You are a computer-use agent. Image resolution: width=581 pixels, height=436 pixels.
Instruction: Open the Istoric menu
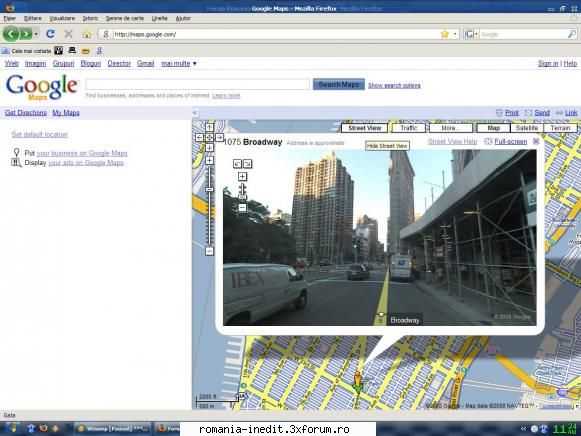point(90,18)
